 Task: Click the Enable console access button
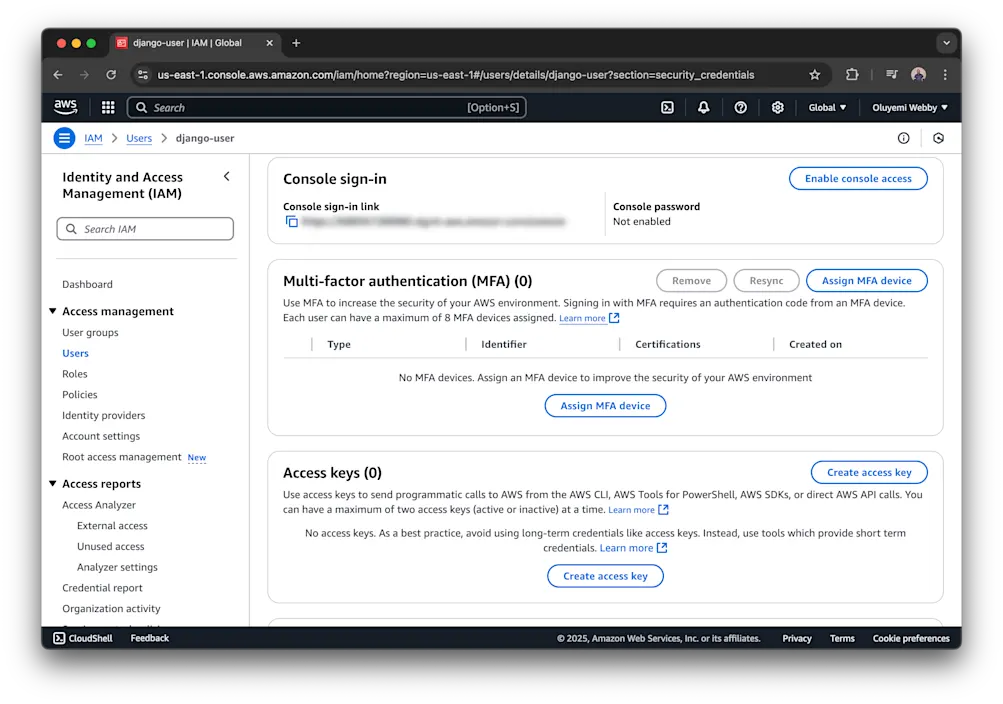tap(858, 178)
